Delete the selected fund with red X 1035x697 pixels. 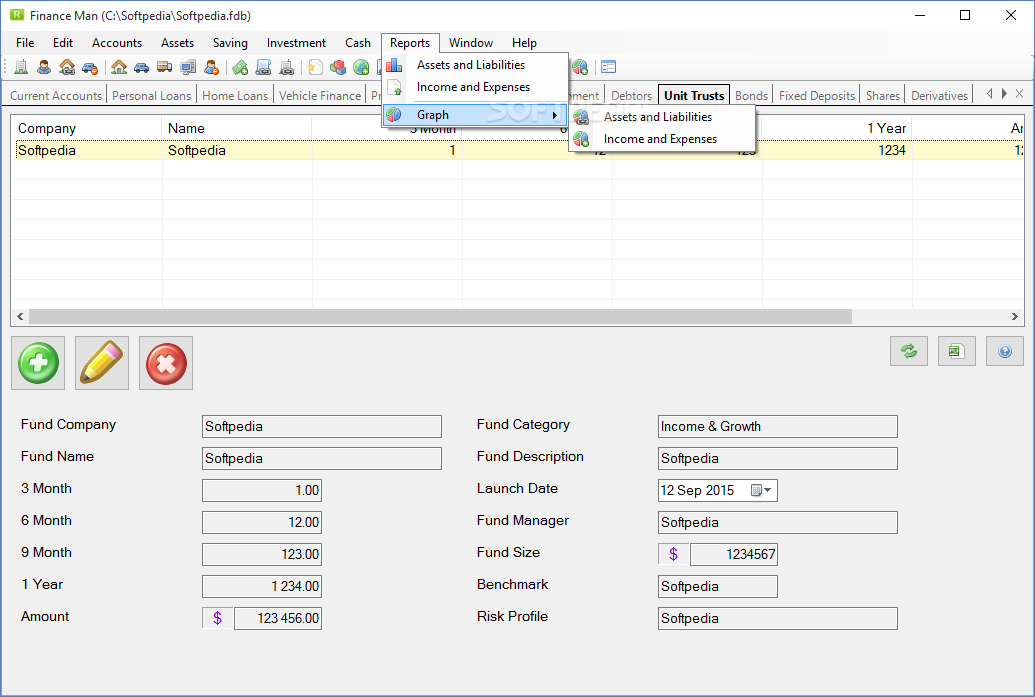tap(166, 363)
